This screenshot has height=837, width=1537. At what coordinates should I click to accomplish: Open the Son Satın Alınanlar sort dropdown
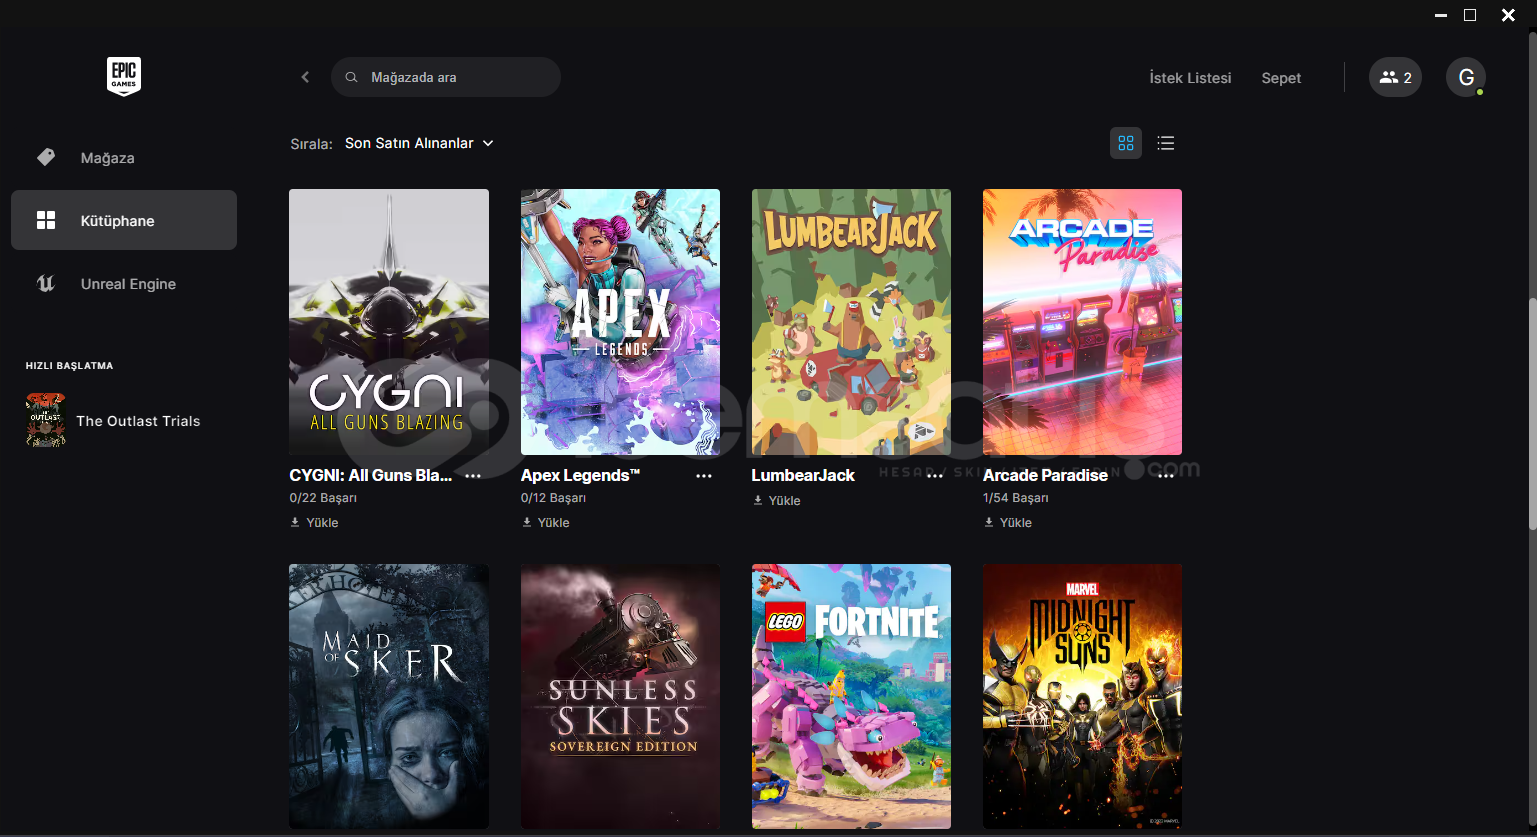420,143
